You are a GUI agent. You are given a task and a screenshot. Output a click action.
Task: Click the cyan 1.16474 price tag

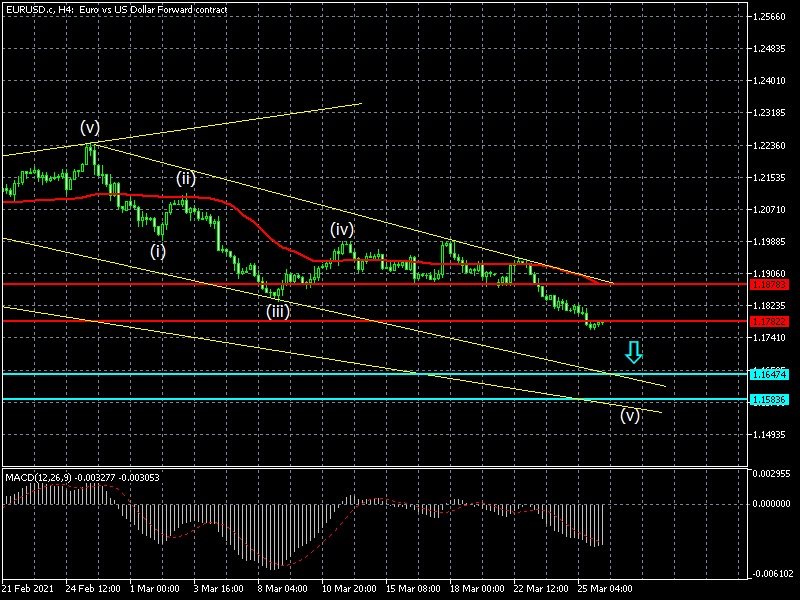768,374
